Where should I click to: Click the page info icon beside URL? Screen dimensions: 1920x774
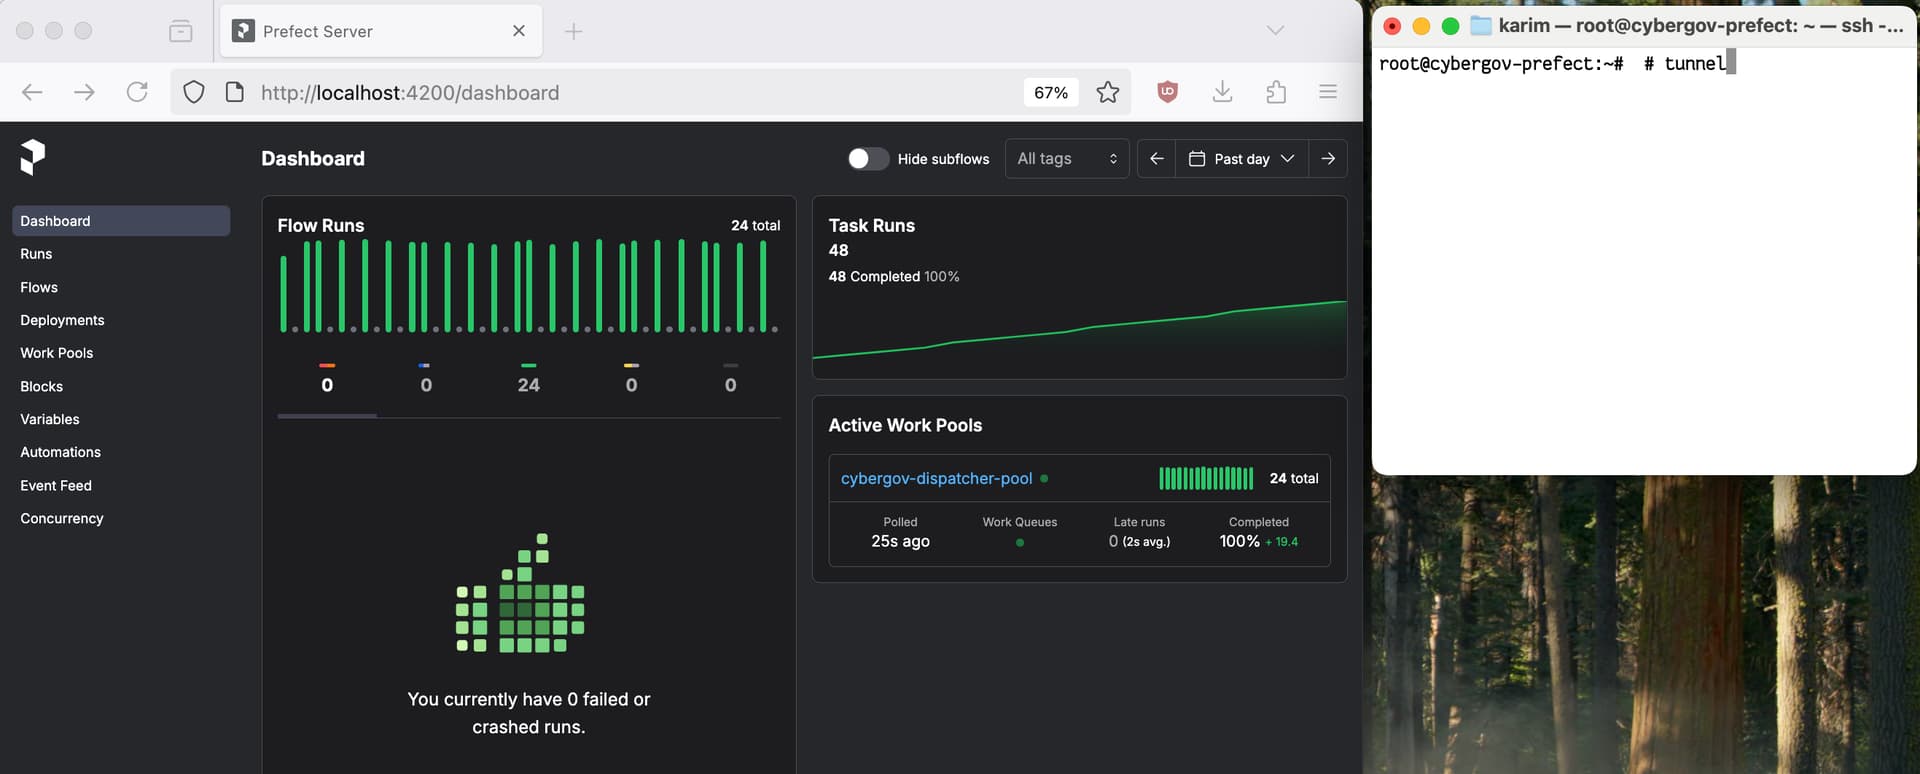pyautogui.click(x=235, y=92)
